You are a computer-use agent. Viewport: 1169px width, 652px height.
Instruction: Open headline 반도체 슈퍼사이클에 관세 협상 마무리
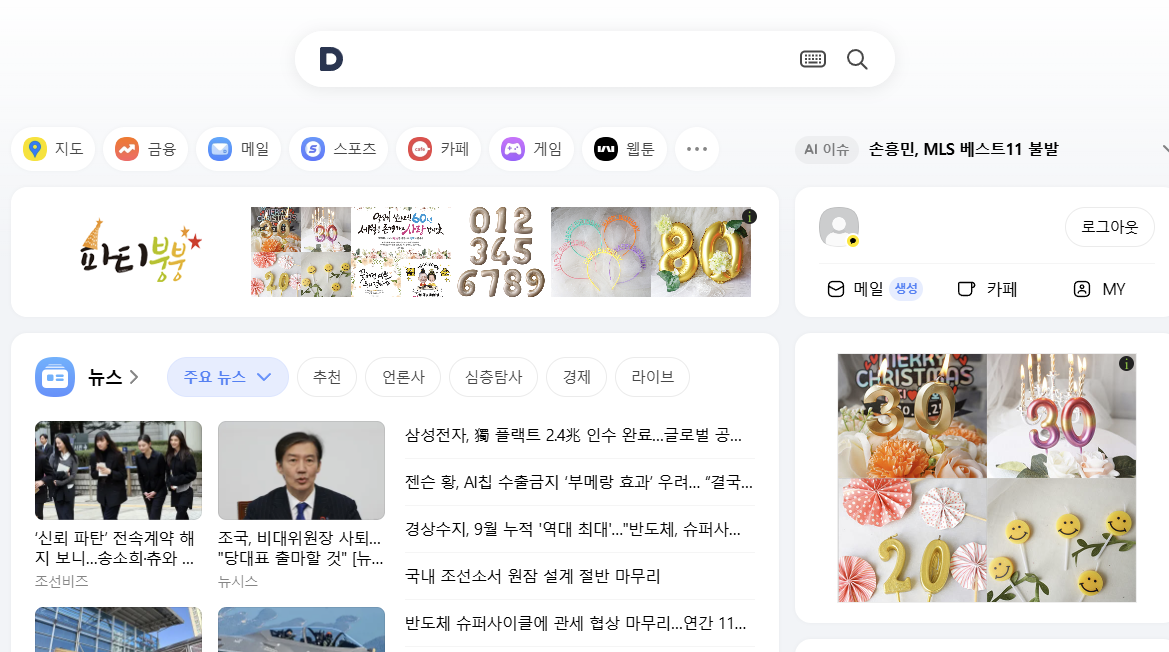576,623
